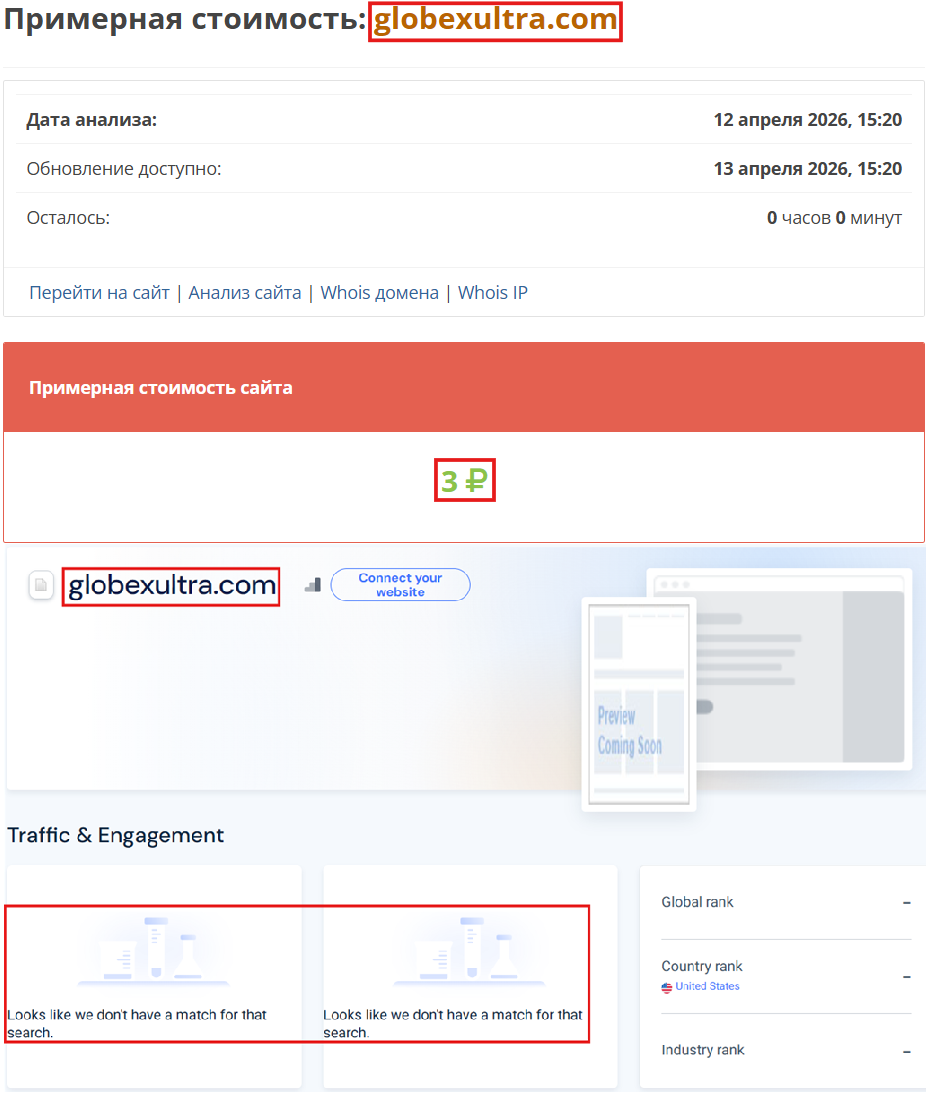Open the Whois IP link
The height and width of the screenshot is (1095, 926).
click(x=492, y=292)
